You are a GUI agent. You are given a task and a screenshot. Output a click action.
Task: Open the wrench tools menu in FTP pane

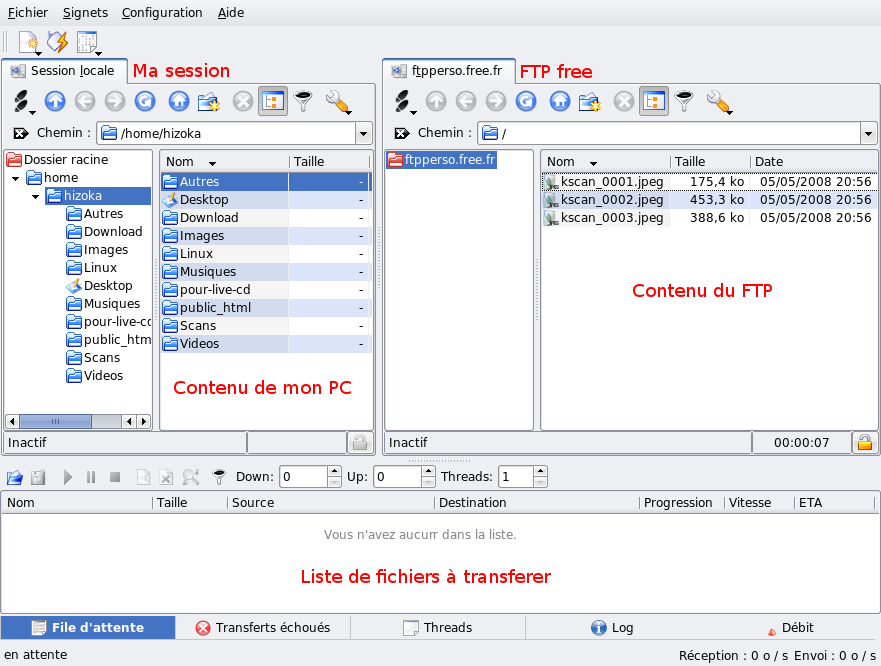point(719,101)
